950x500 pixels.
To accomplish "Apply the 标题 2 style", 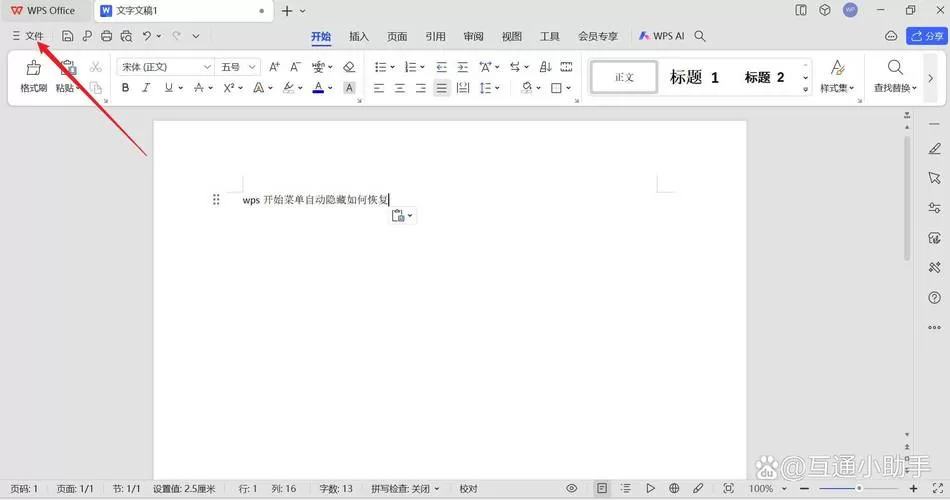I will [765, 77].
